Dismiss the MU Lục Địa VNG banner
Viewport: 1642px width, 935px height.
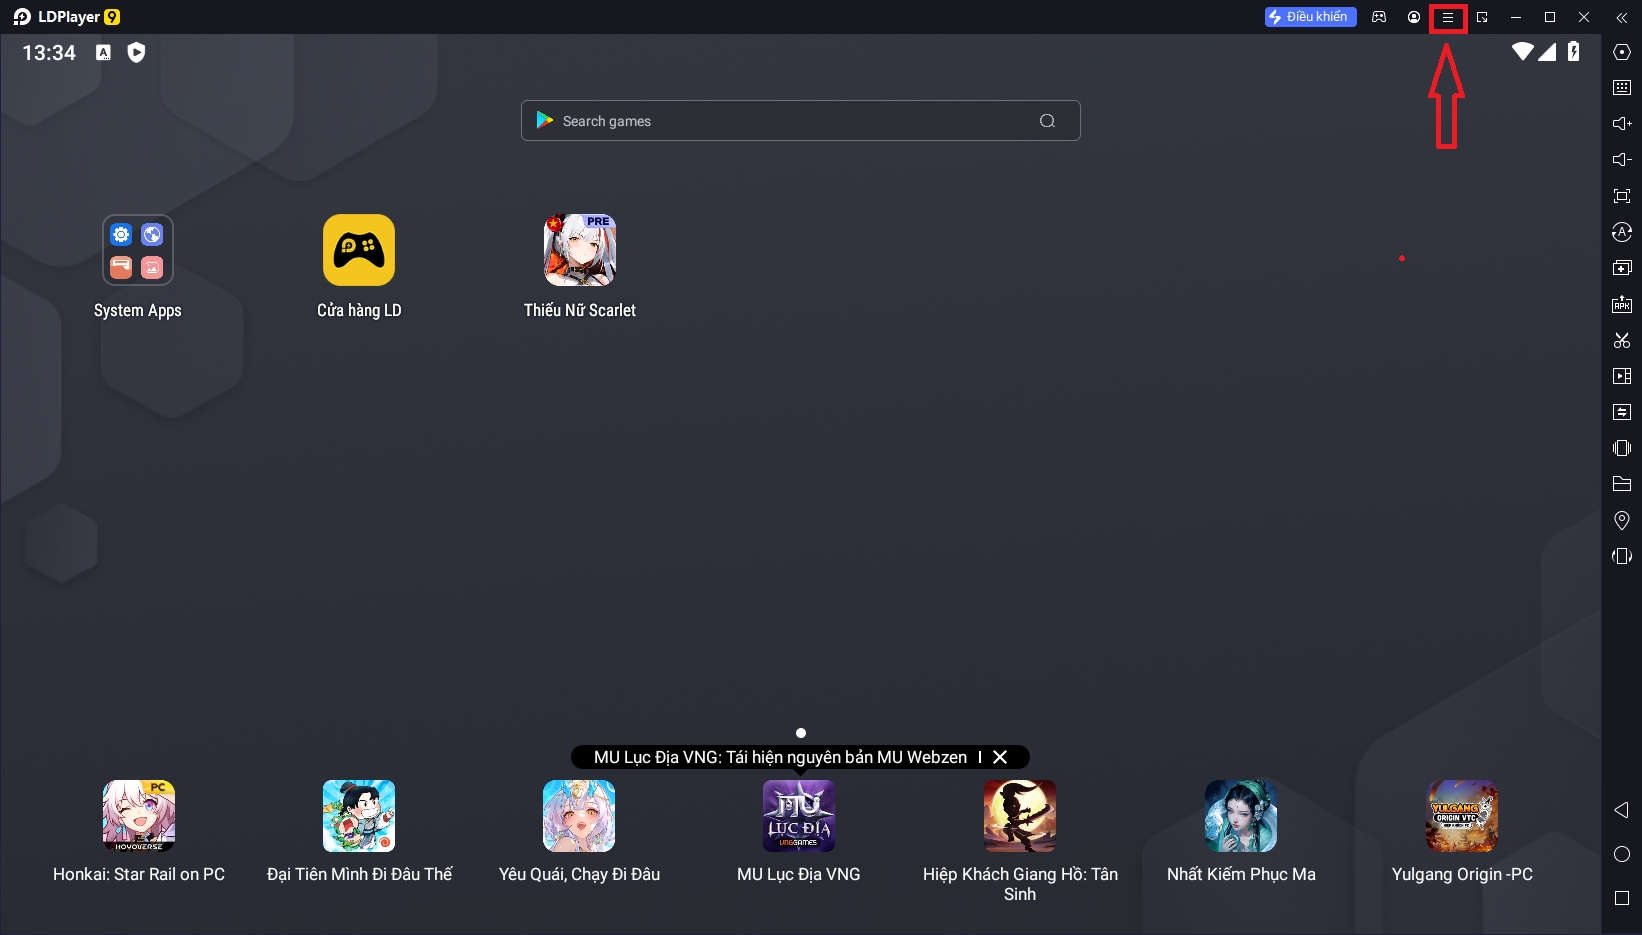point(1000,758)
